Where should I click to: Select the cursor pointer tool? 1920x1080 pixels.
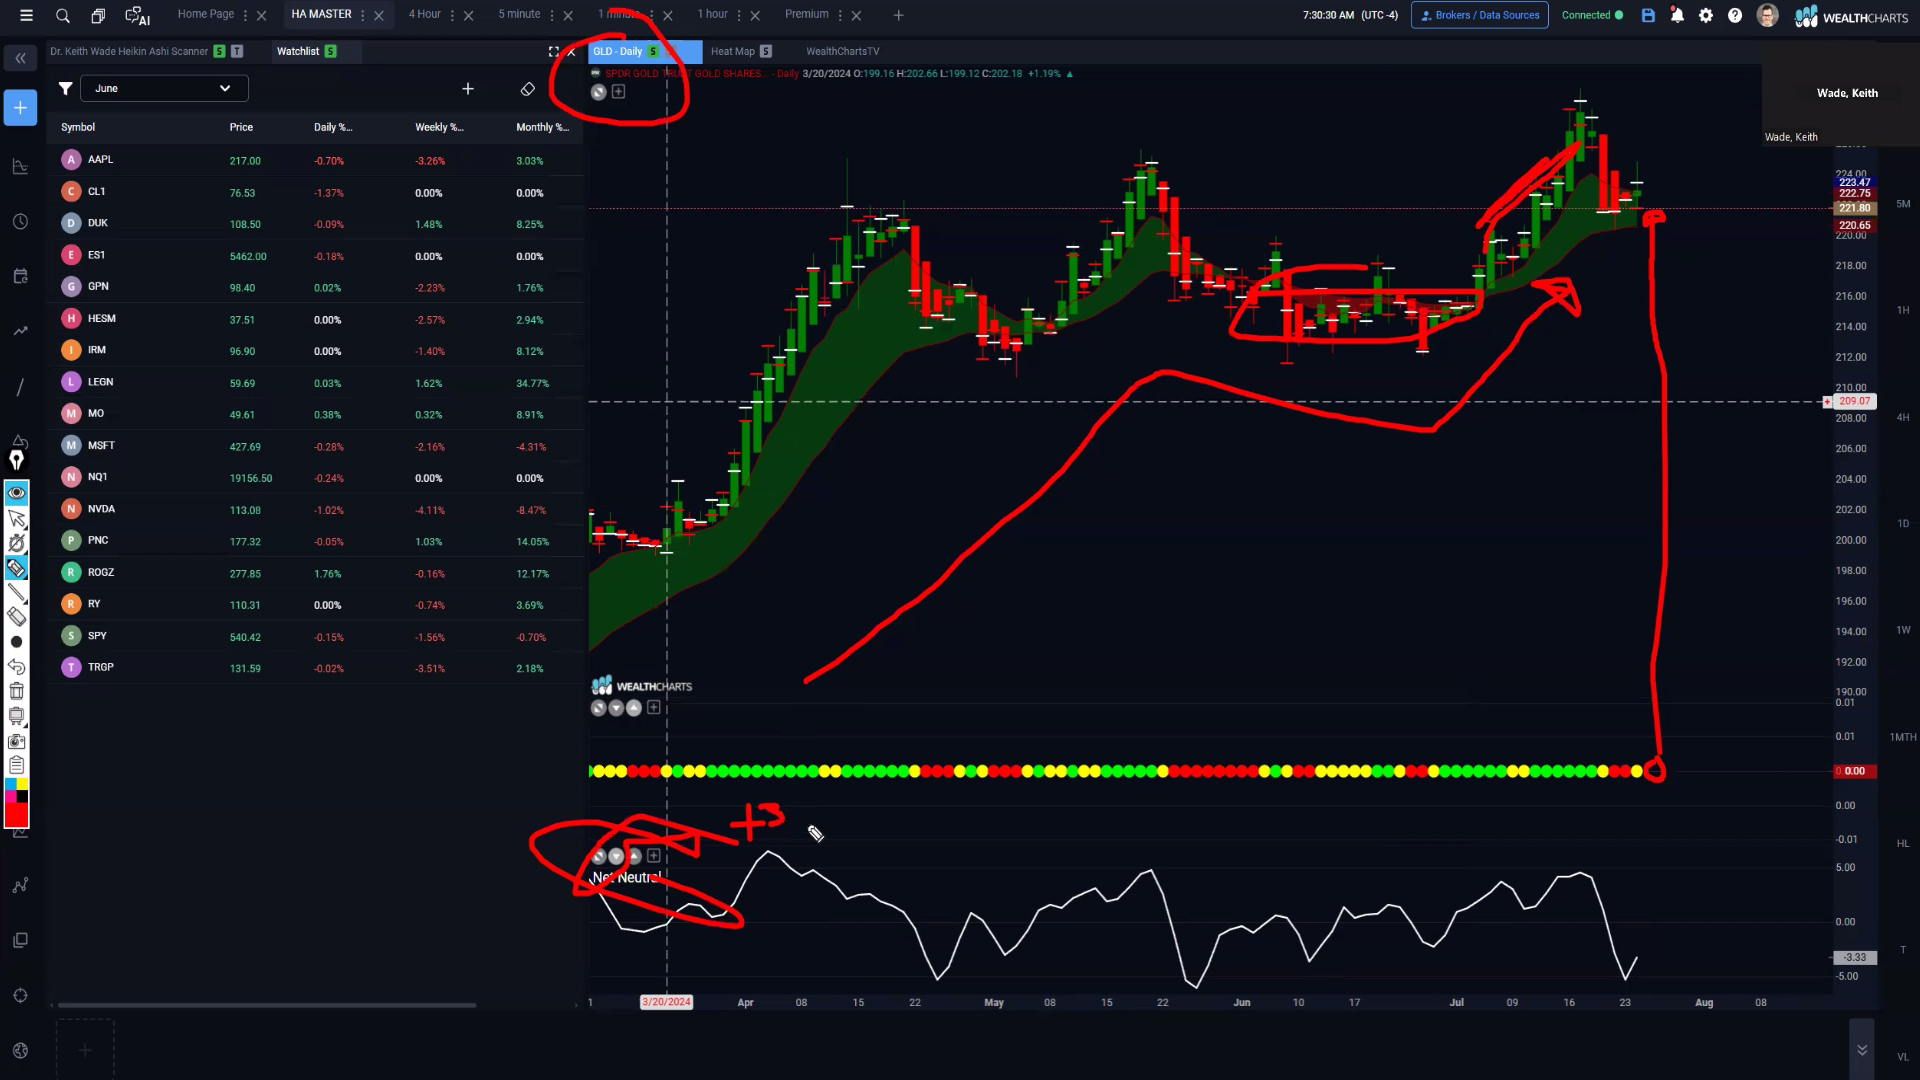pyautogui.click(x=17, y=518)
